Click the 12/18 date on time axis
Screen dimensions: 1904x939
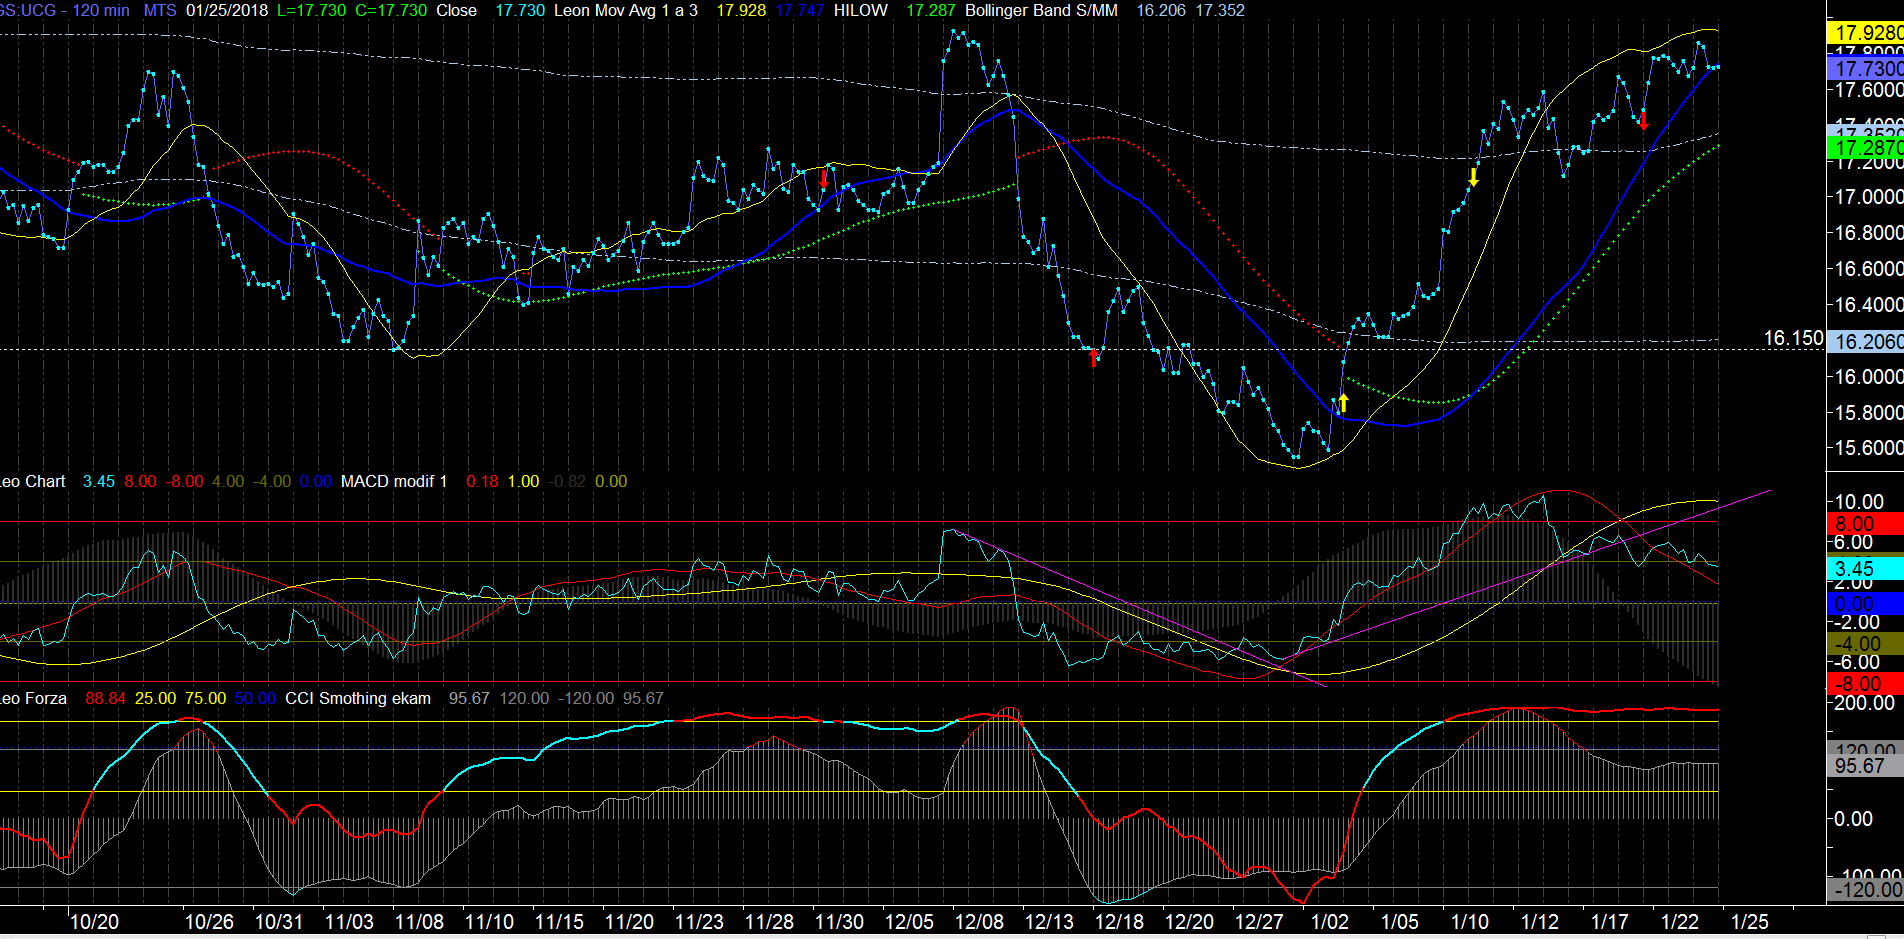click(x=1119, y=922)
